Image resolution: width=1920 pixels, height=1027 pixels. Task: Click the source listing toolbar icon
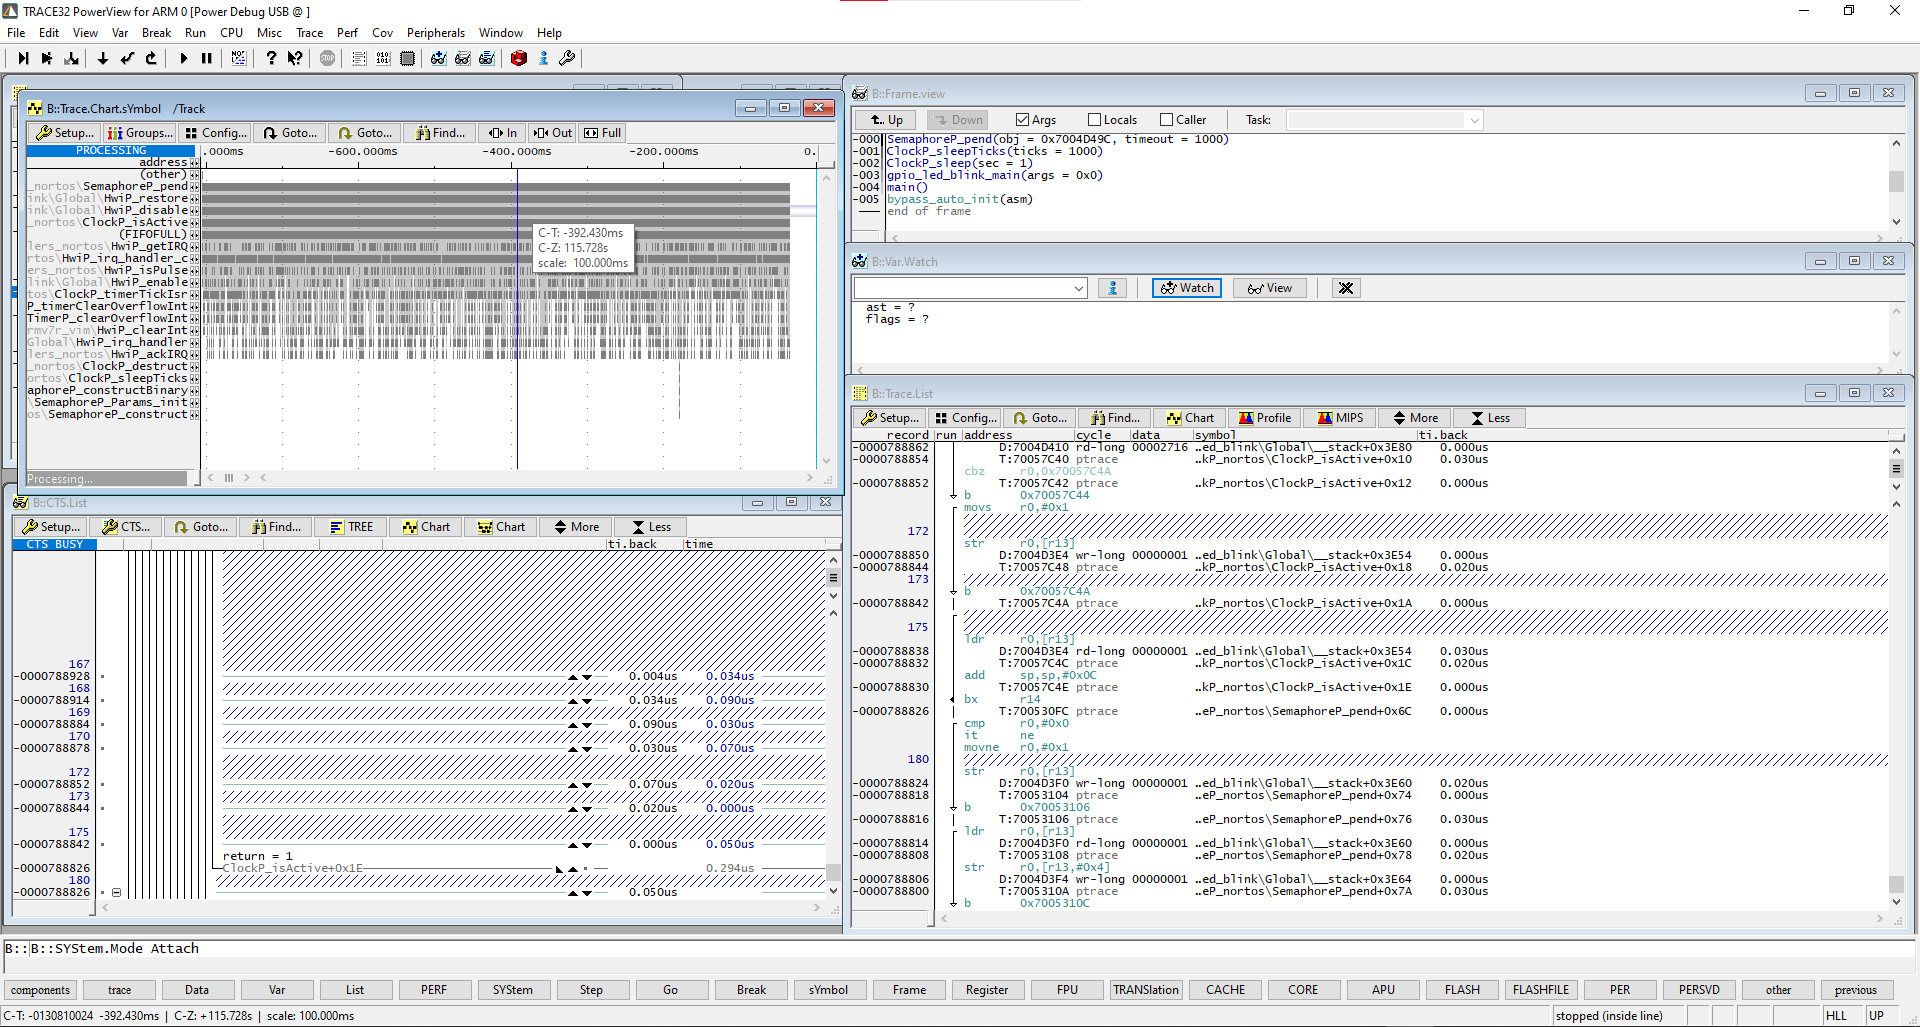coord(359,58)
